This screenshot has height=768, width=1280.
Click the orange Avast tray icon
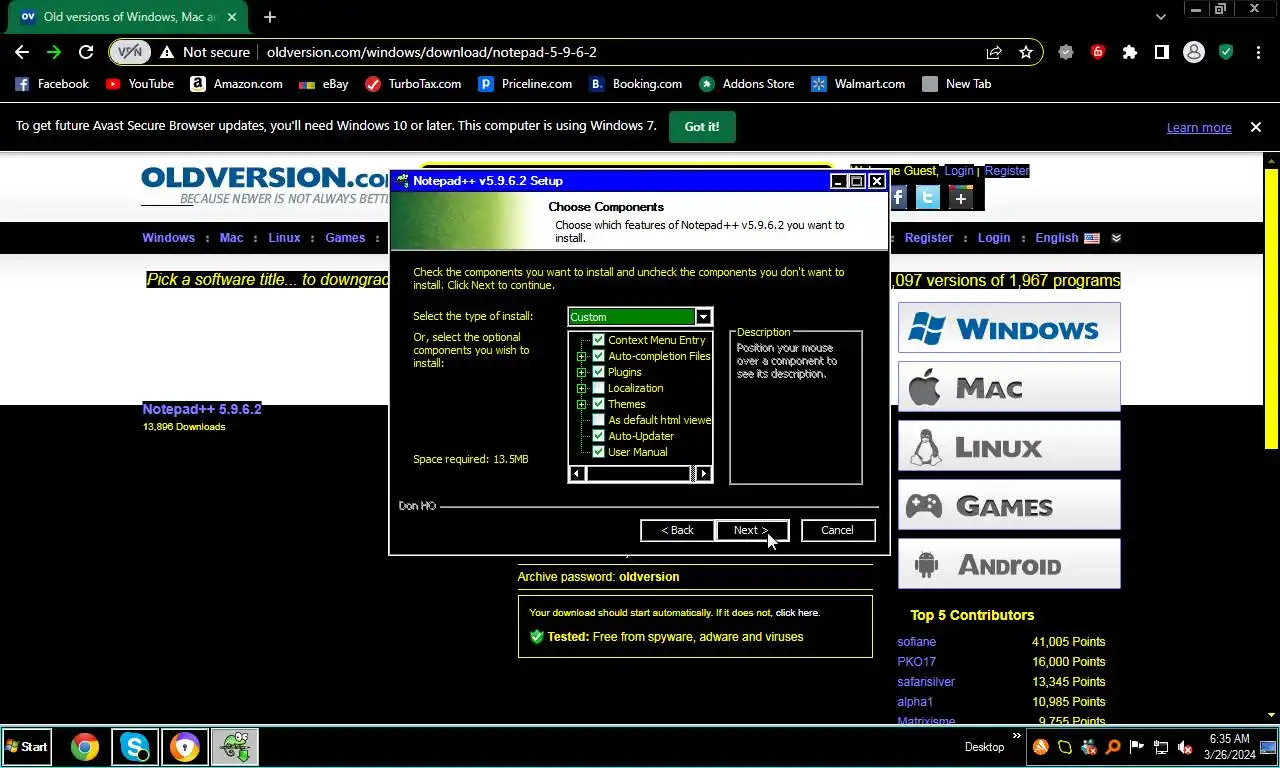click(x=1041, y=747)
